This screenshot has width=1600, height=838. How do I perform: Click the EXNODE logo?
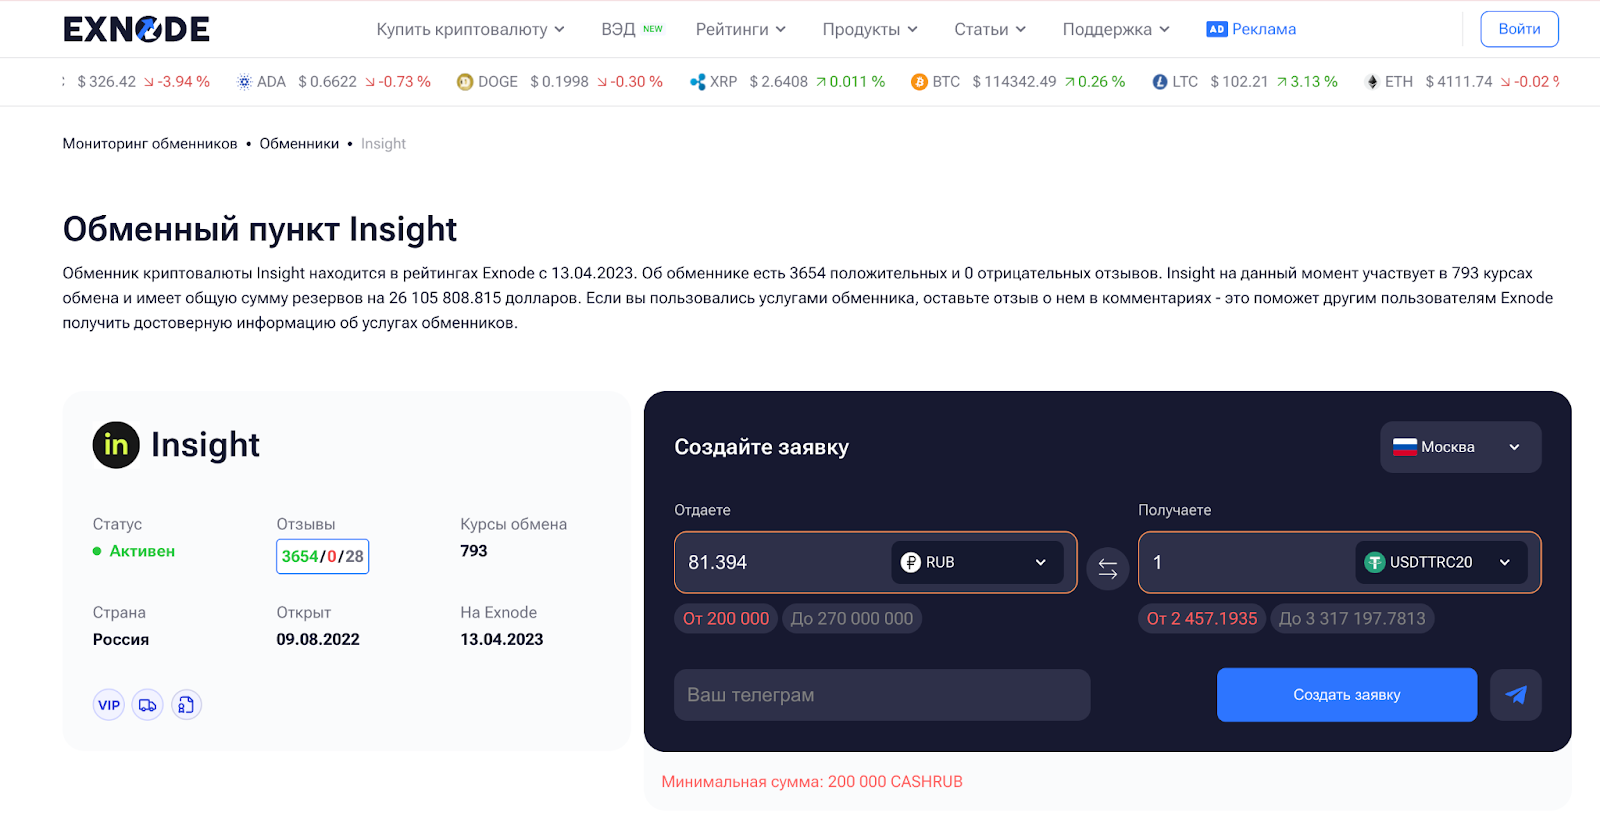[x=136, y=29]
